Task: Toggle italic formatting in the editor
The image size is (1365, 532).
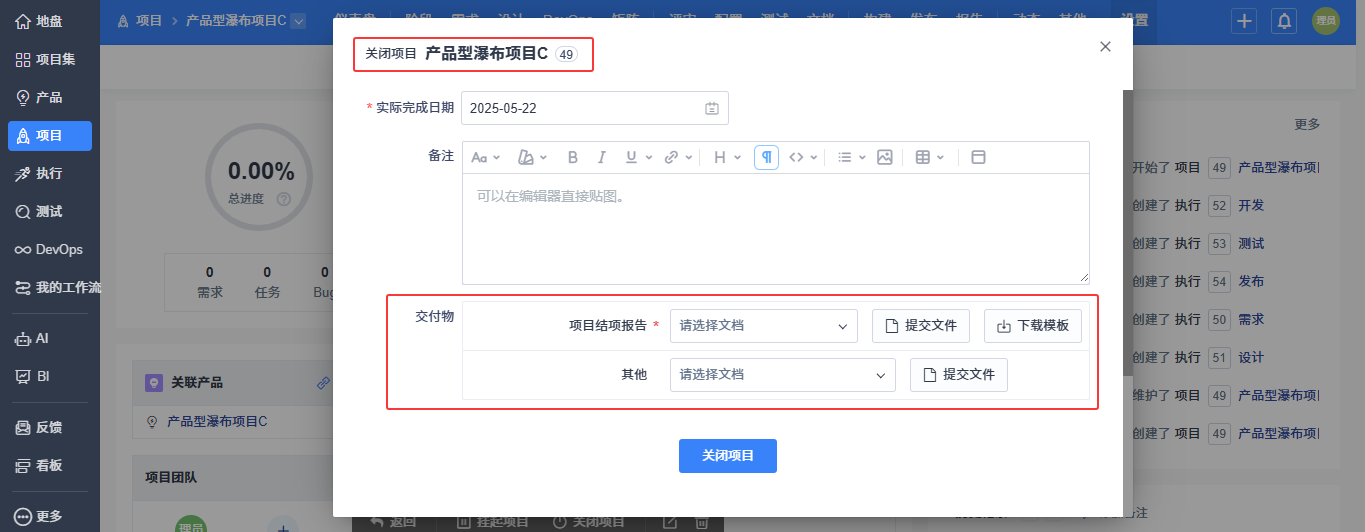Action: [602, 157]
